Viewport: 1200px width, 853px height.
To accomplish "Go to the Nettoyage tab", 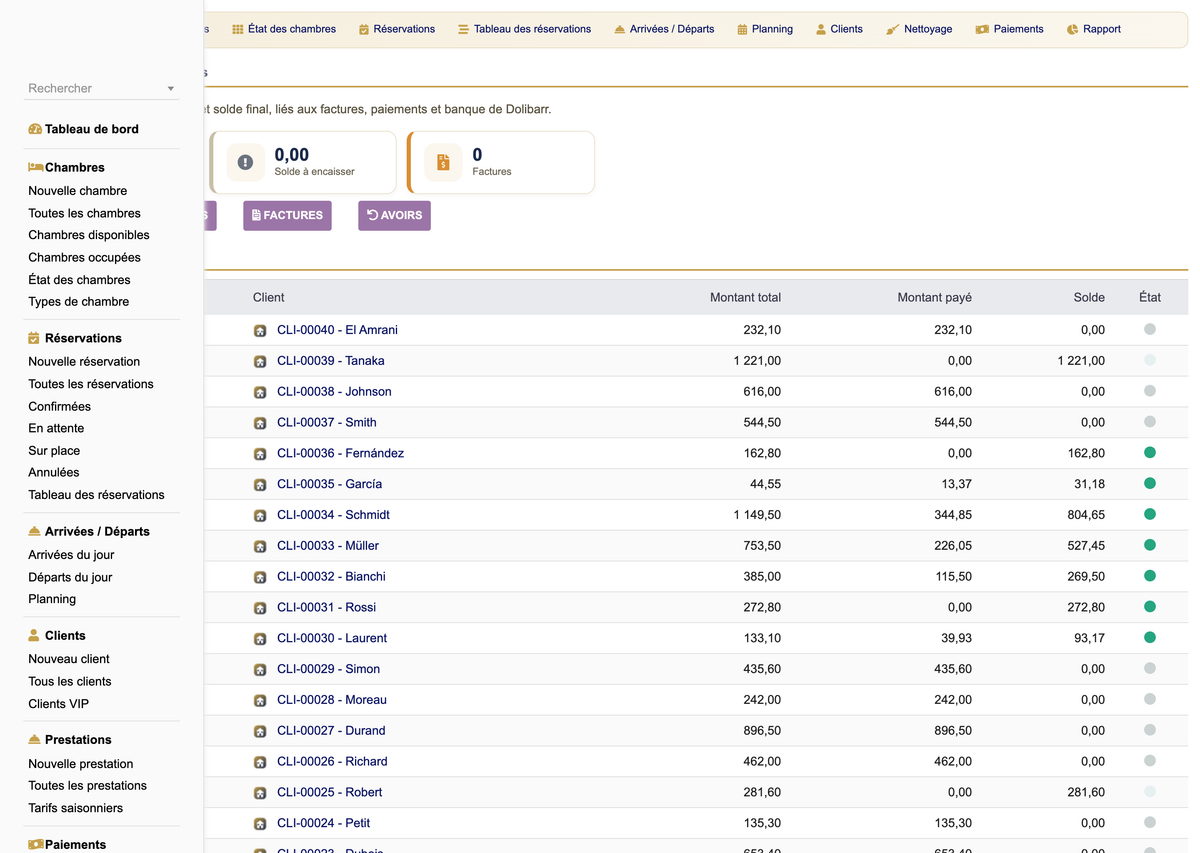I will click(x=919, y=29).
